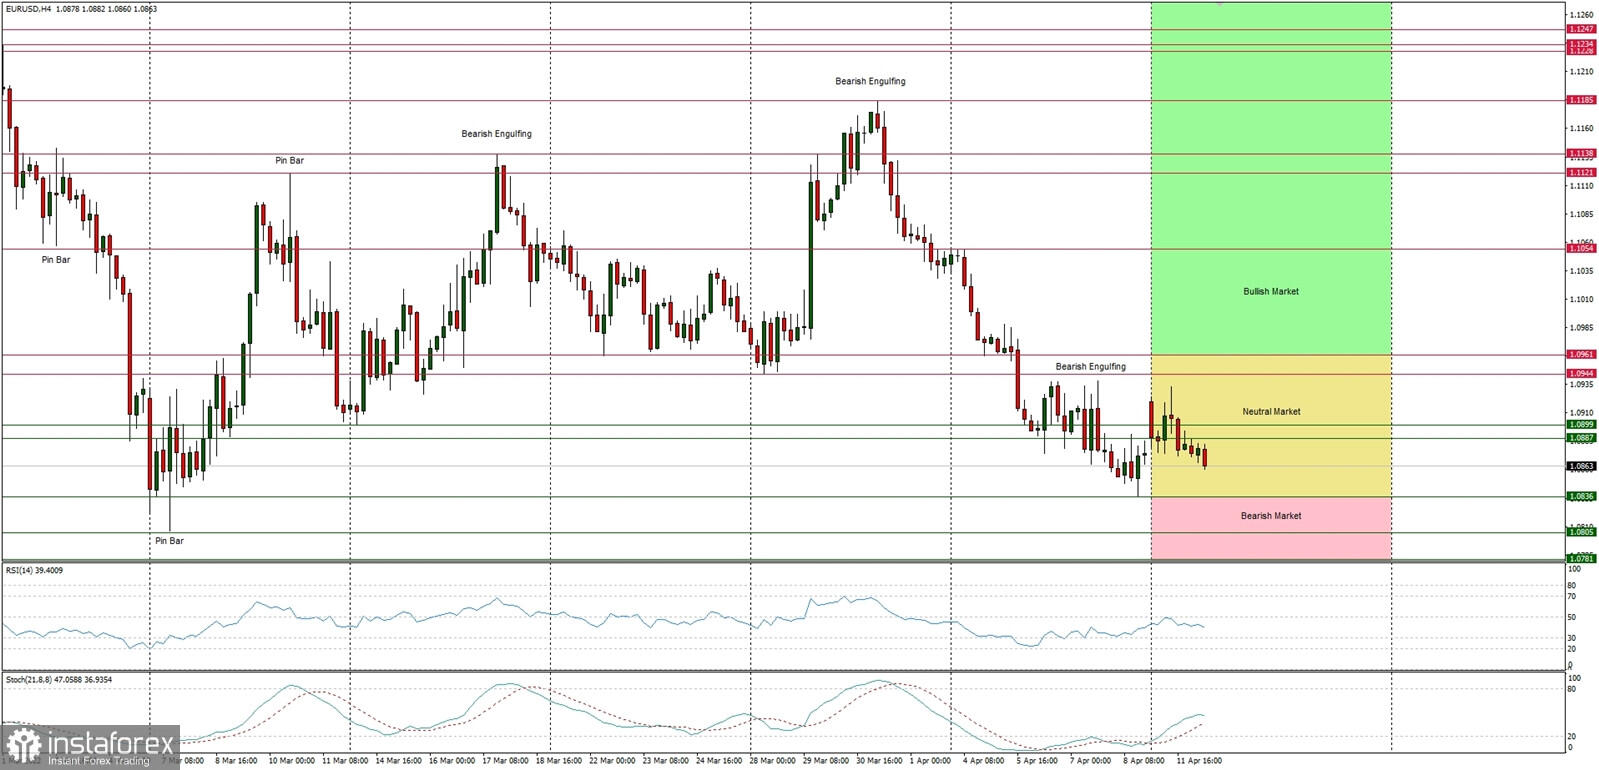
Task: Click the RSI(14) indicator label
Action: point(34,570)
